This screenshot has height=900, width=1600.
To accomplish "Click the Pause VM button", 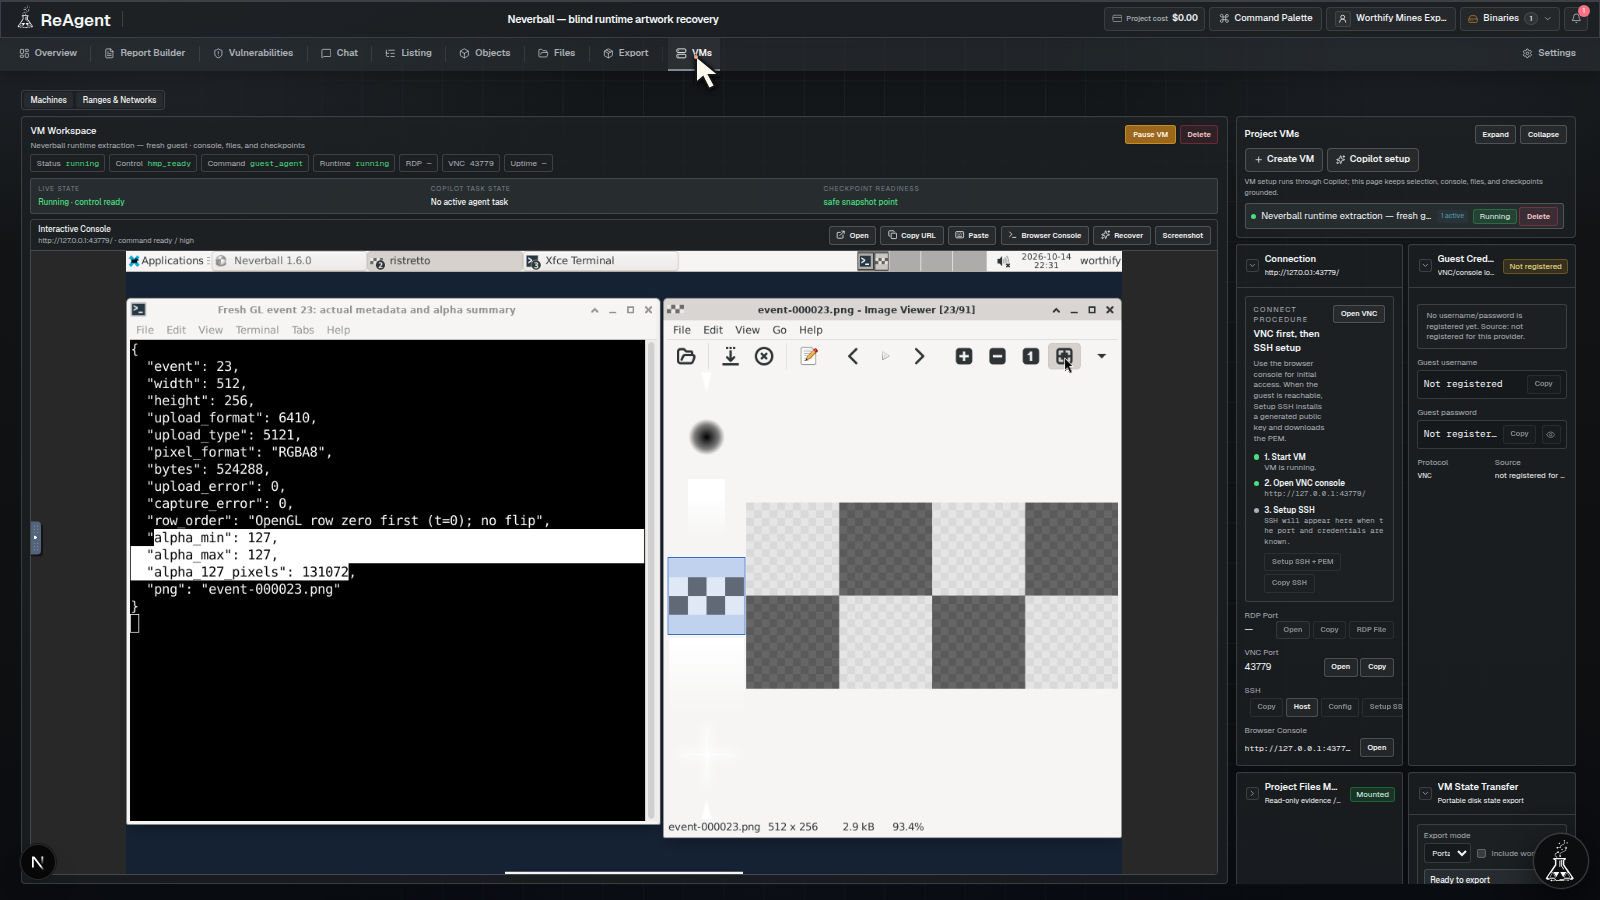I will click(x=1150, y=134).
